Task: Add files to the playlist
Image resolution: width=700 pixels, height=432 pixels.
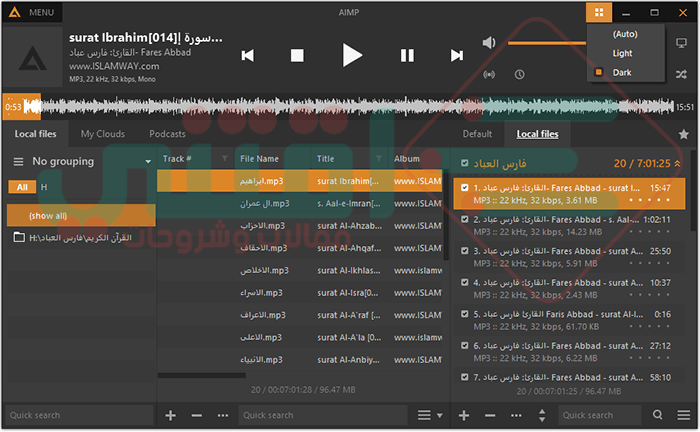Action: 464,415
